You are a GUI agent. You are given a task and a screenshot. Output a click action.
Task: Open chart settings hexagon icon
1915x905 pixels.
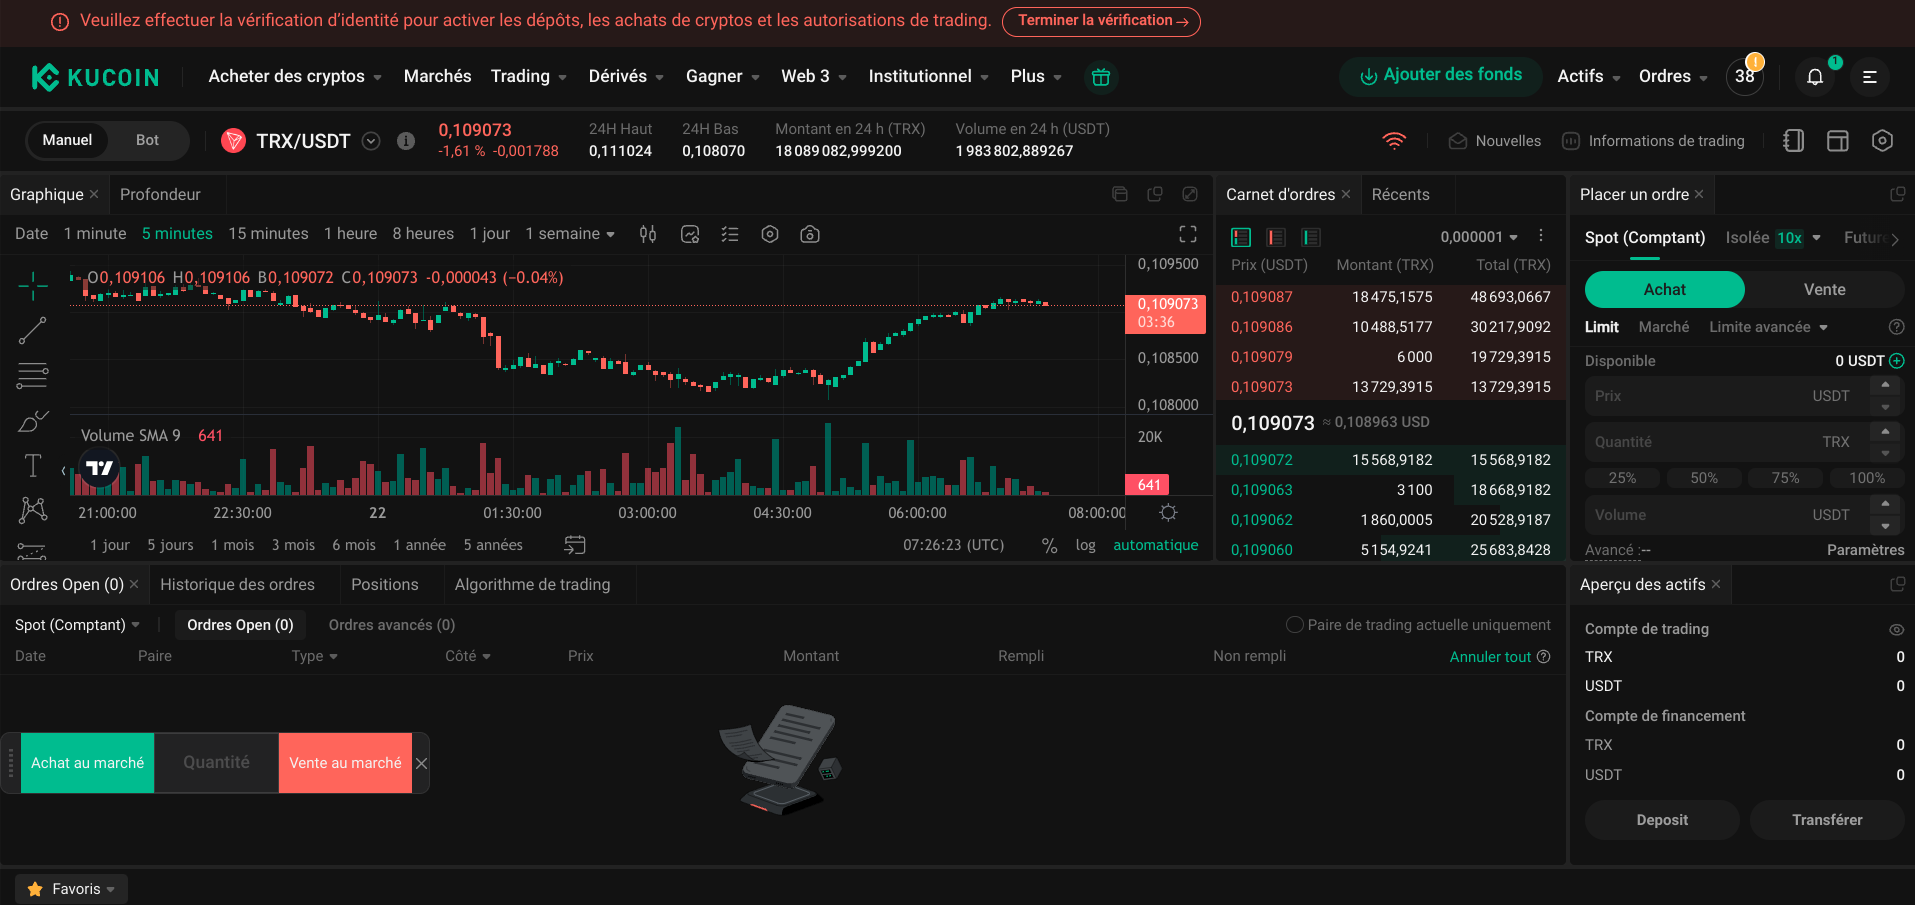(x=770, y=234)
